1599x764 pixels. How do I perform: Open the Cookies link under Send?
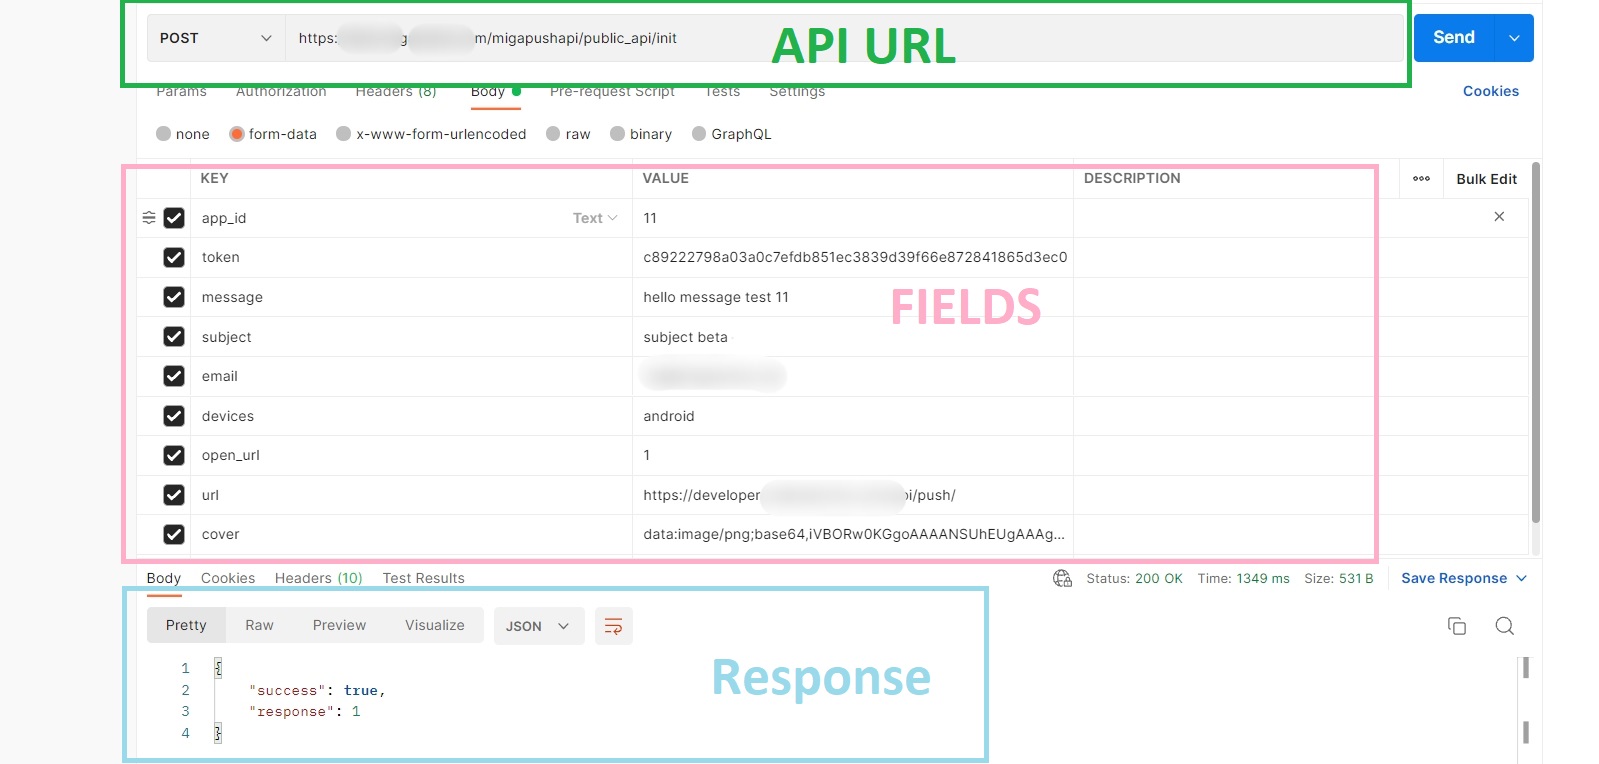coord(1491,91)
